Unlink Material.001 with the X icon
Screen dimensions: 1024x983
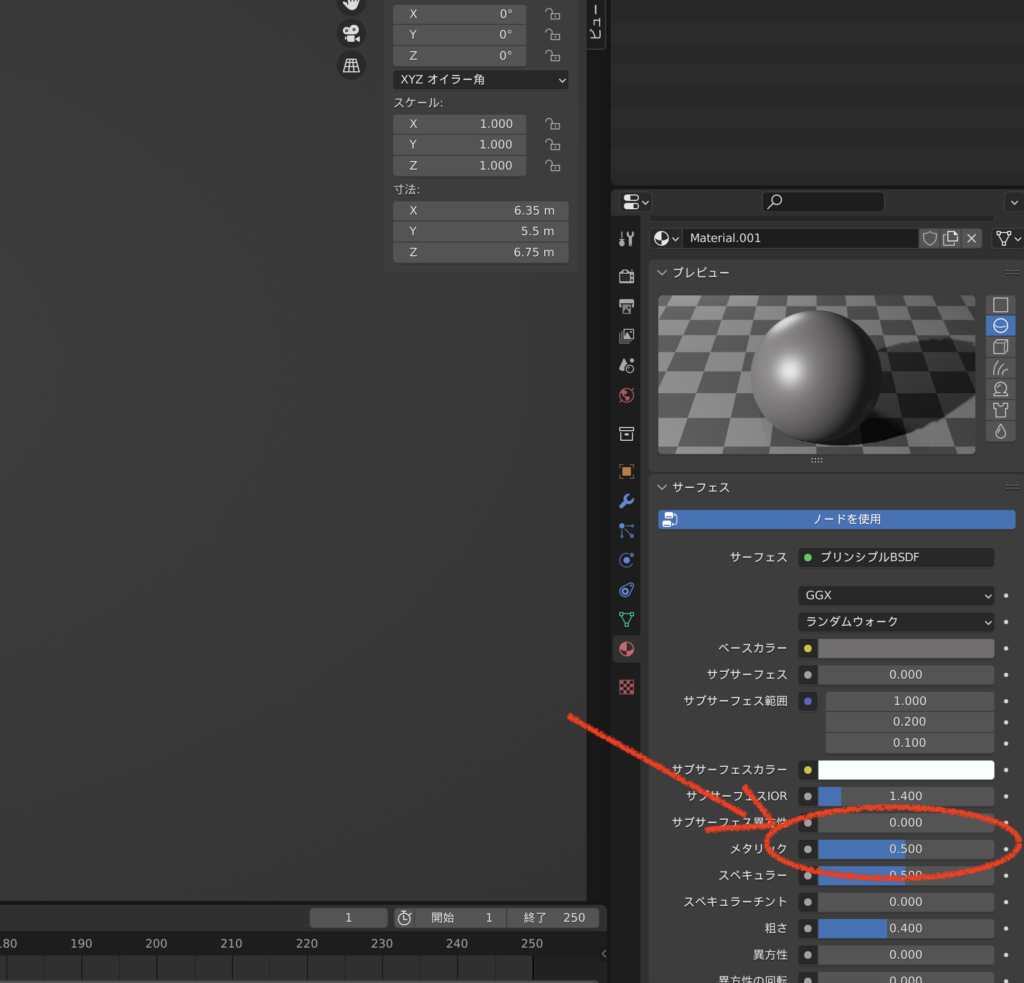click(x=972, y=238)
